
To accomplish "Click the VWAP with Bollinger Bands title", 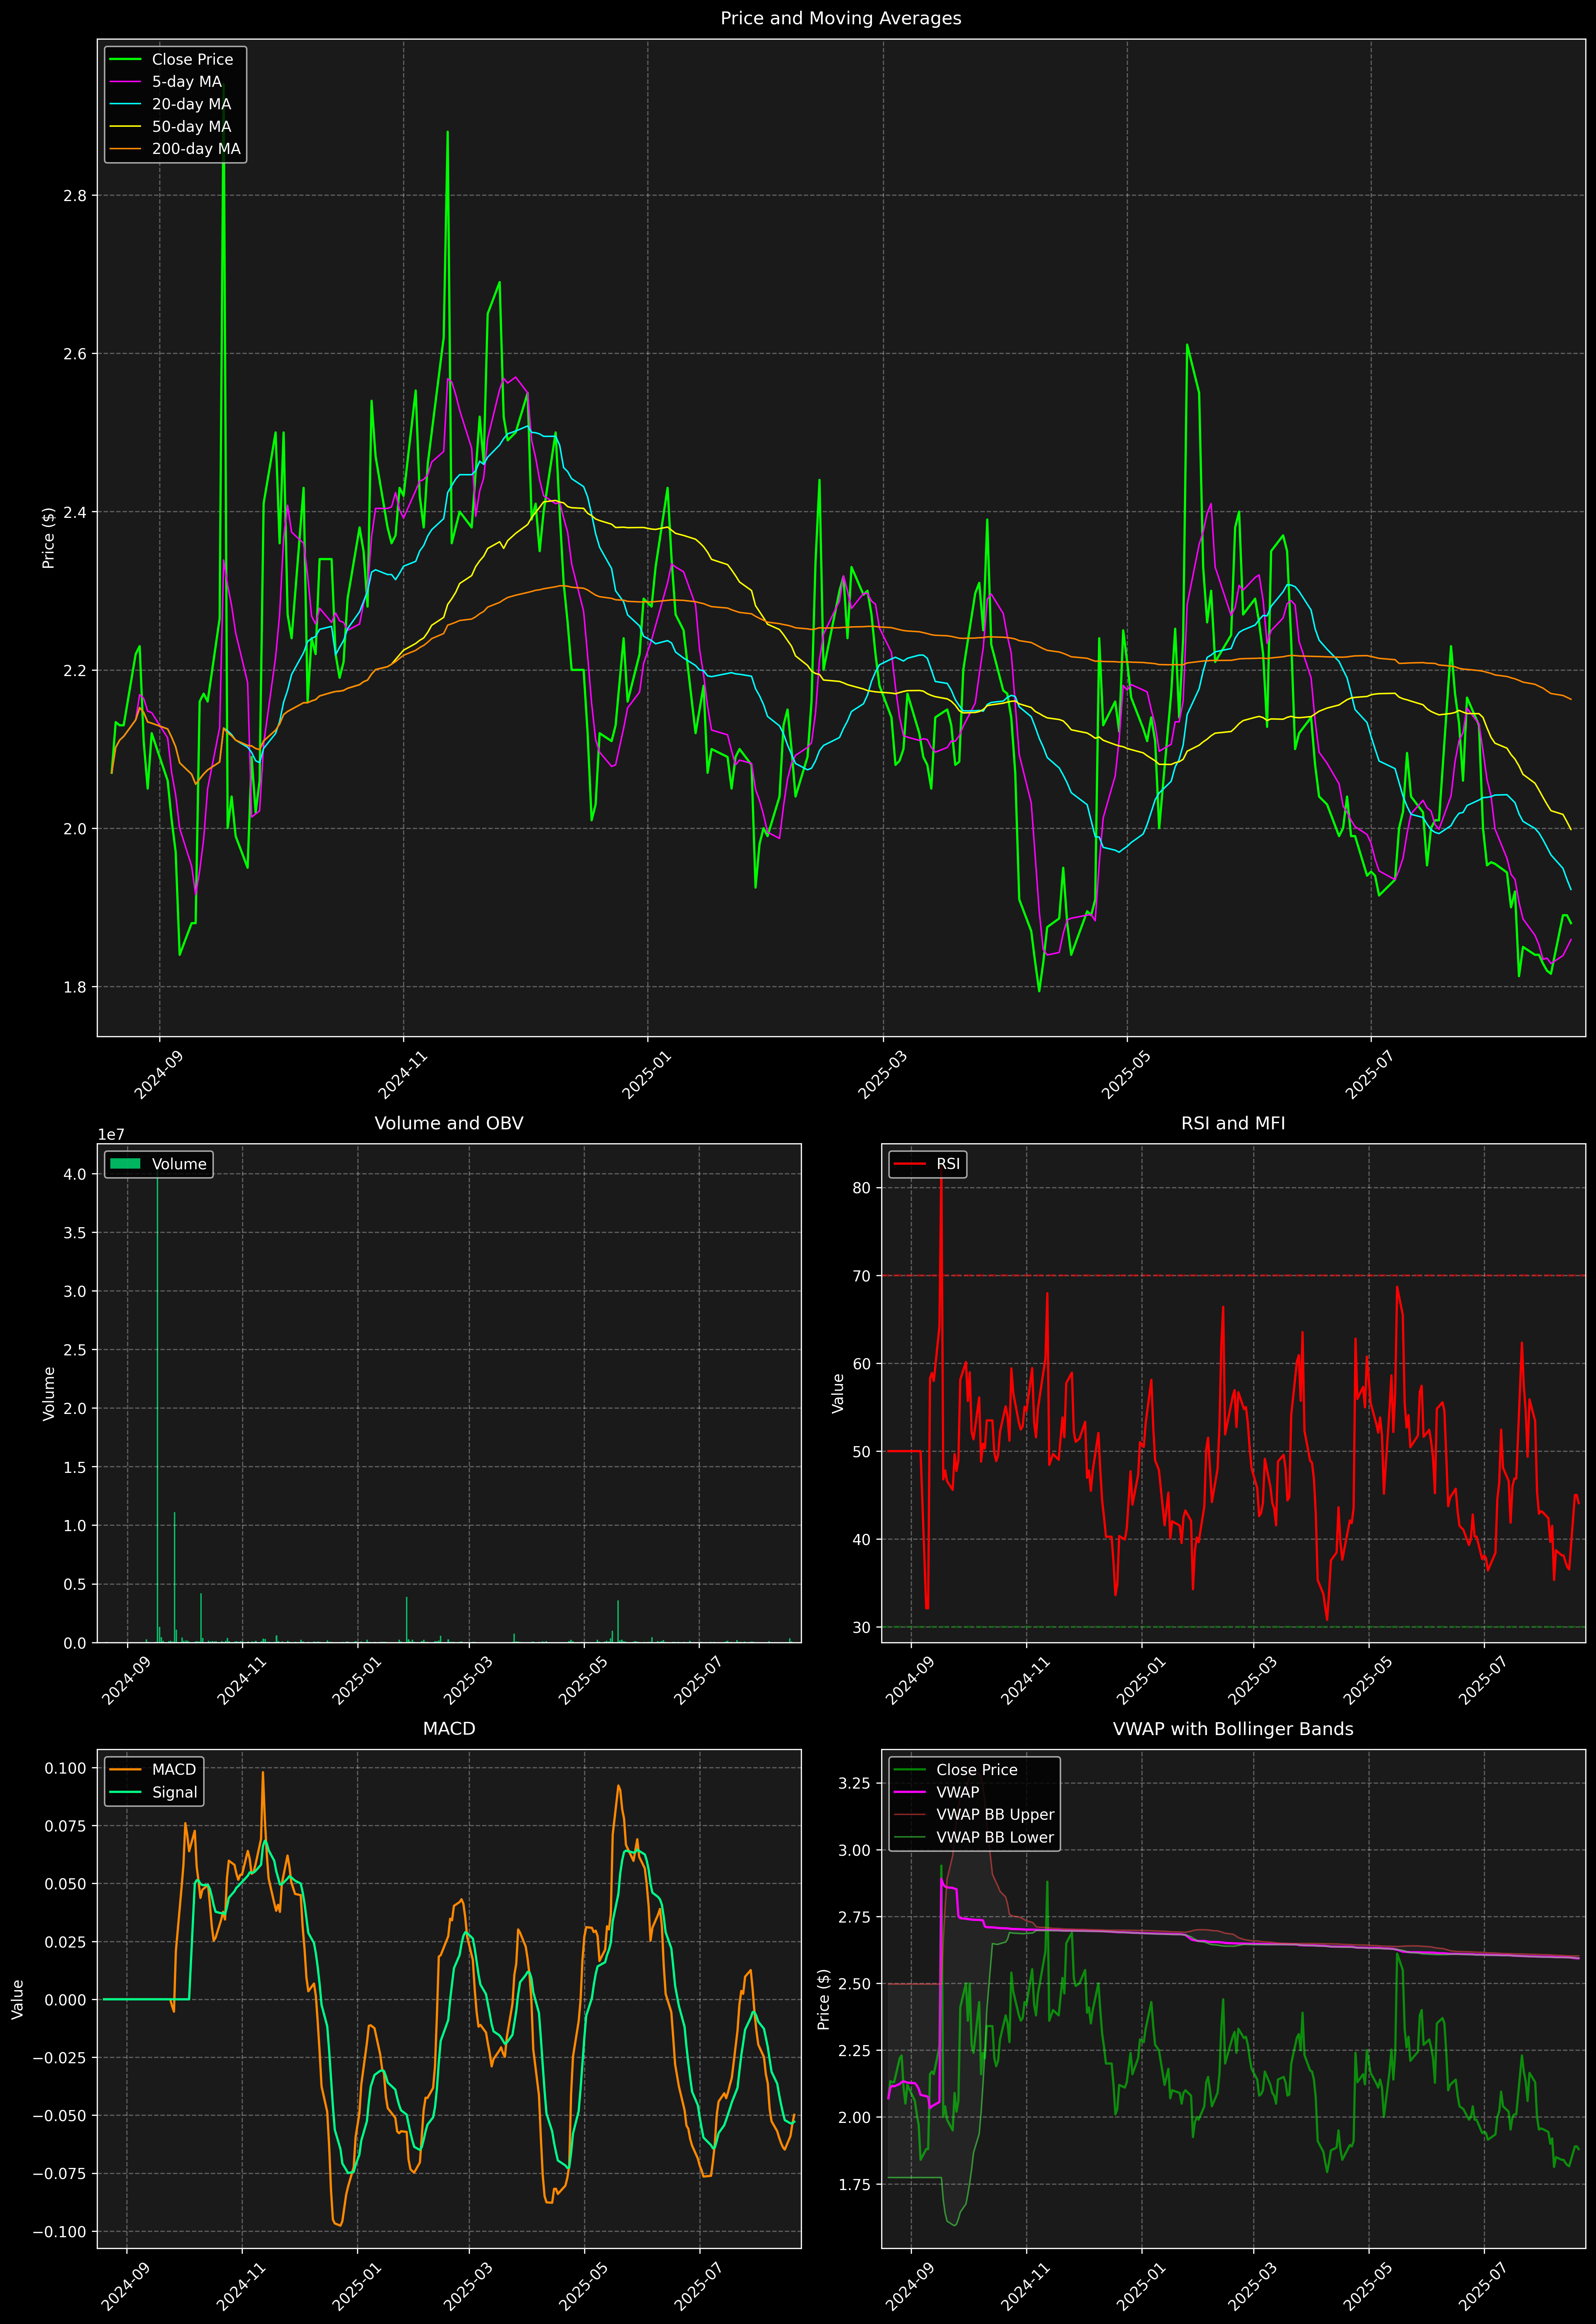I will click(x=1232, y=1729).
